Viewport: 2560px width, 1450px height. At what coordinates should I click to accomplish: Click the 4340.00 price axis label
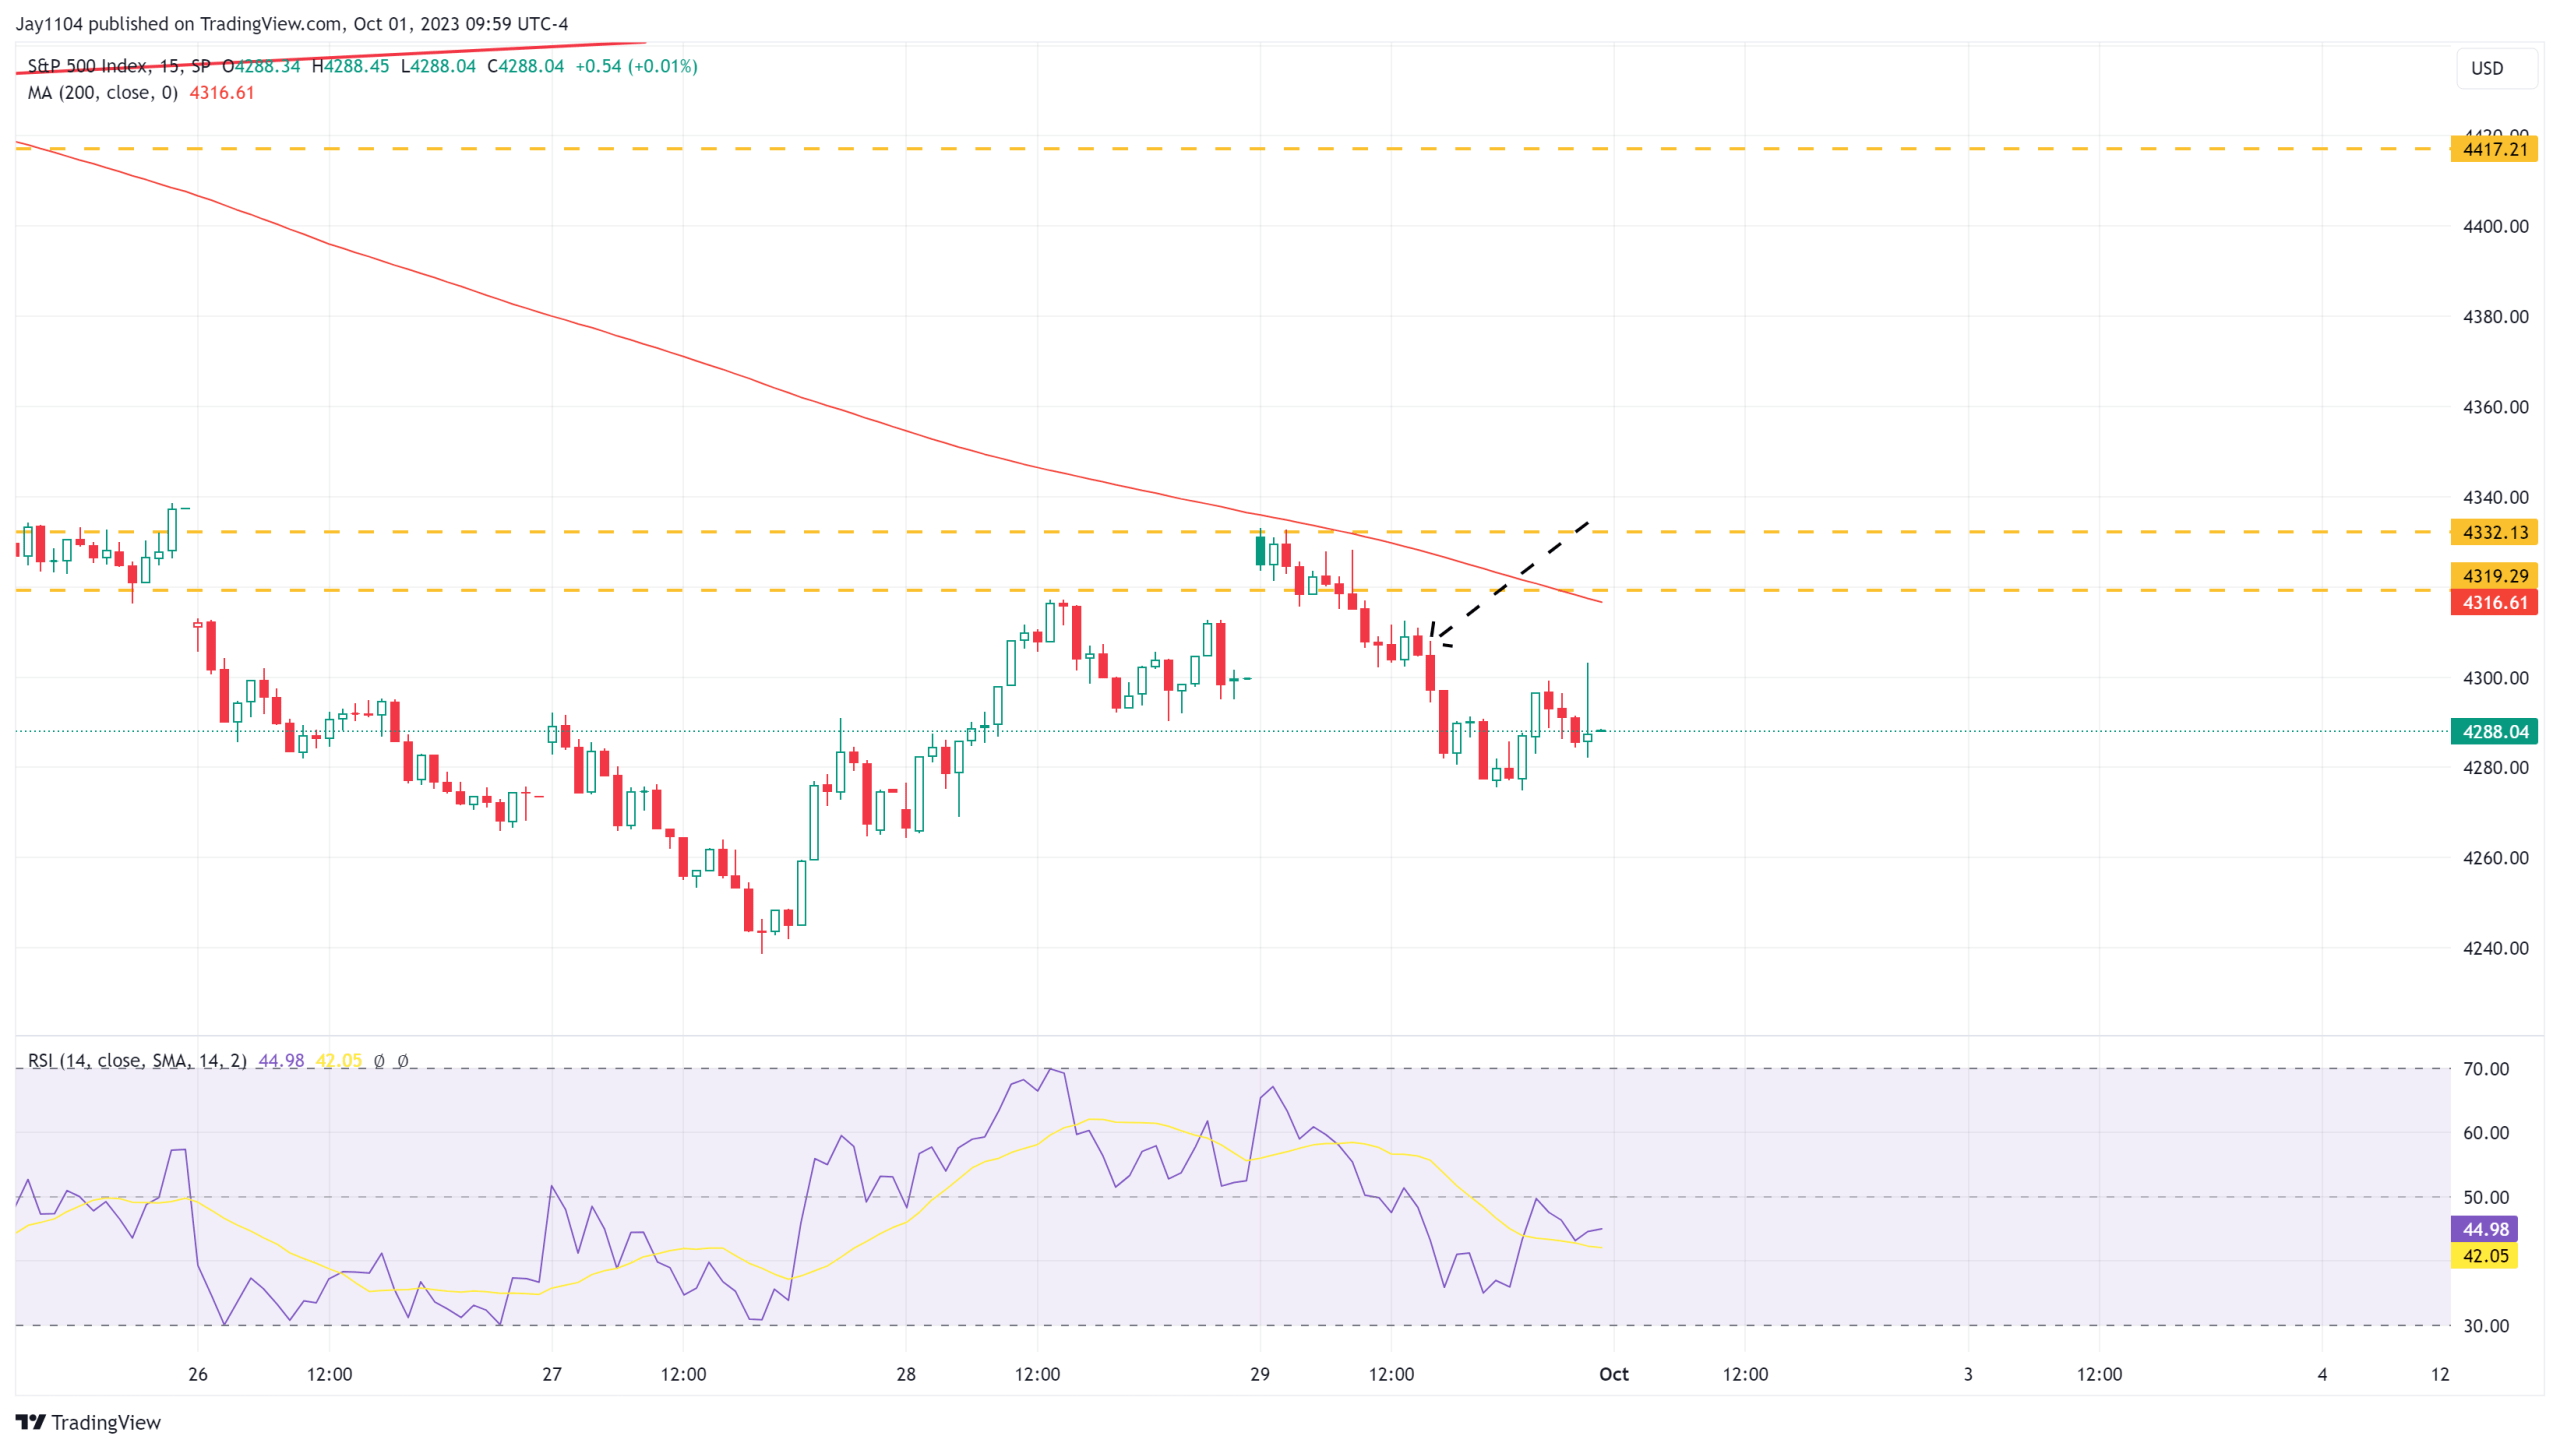tap(2495, 497)
